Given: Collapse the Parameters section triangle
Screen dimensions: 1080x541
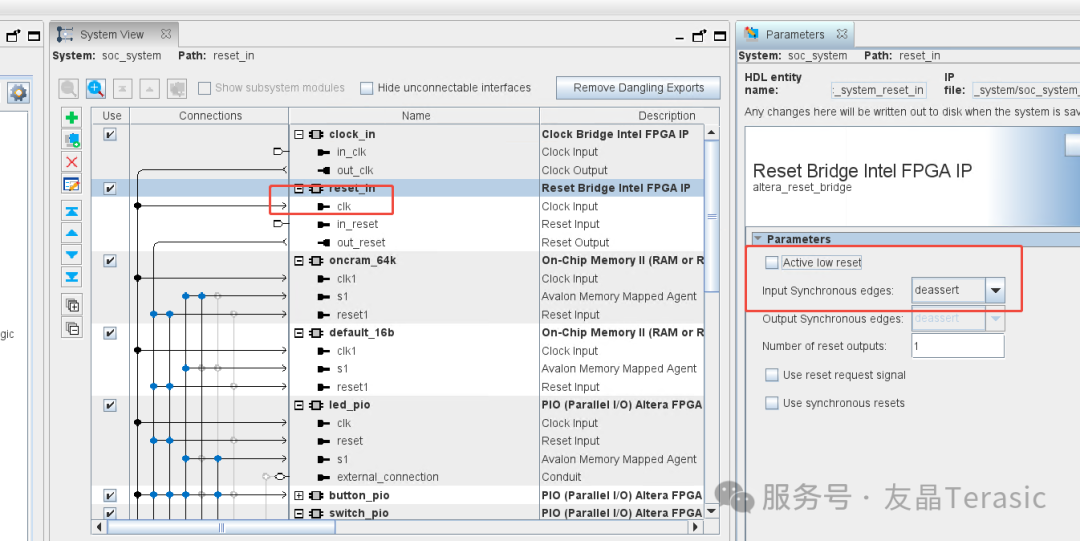Looking at the screenshot, I should [x=758, y=239].
